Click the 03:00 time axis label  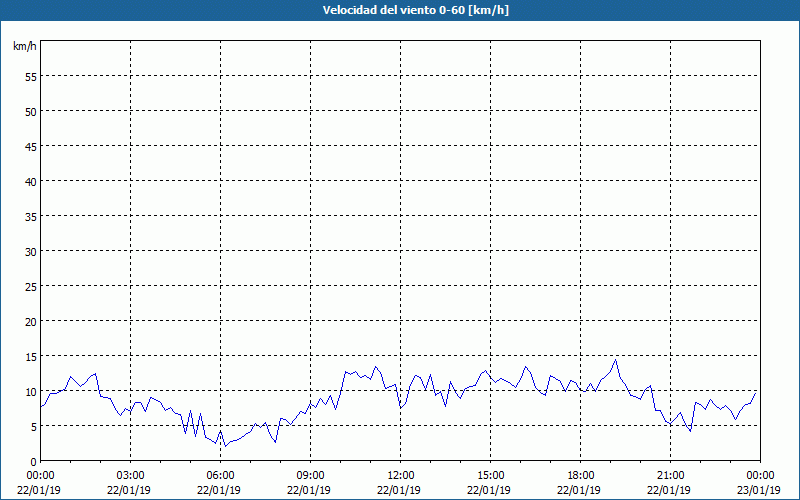click(x=131, y=476)
